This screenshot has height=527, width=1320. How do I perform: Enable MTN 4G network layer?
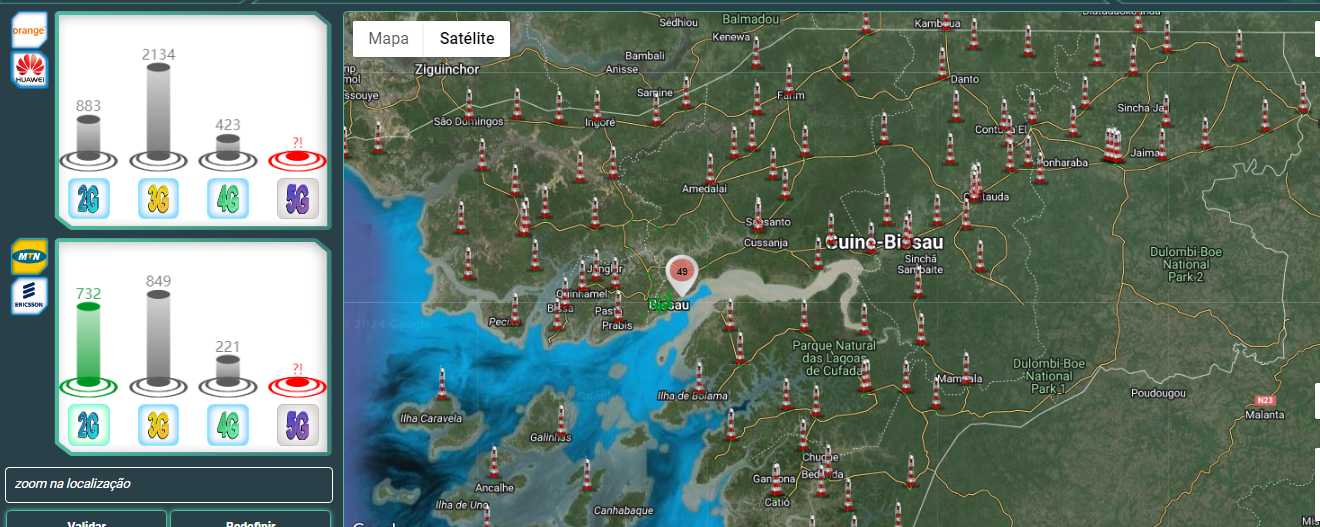(228, 425)
